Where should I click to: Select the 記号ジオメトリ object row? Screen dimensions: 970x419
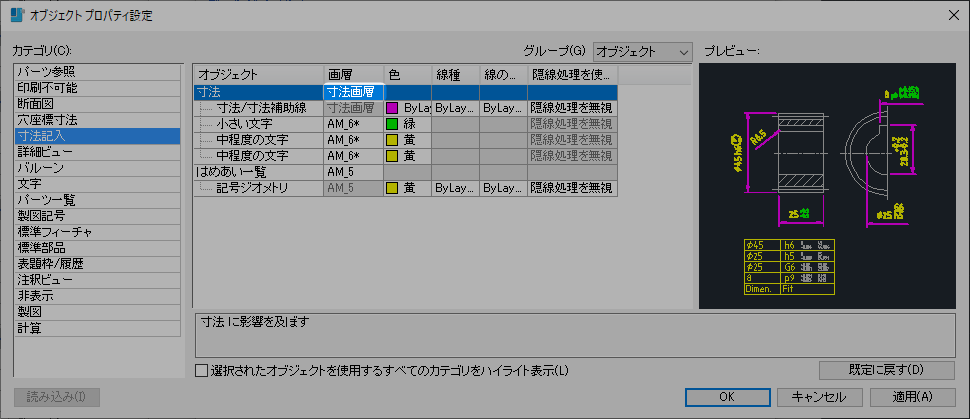(259, 188)
